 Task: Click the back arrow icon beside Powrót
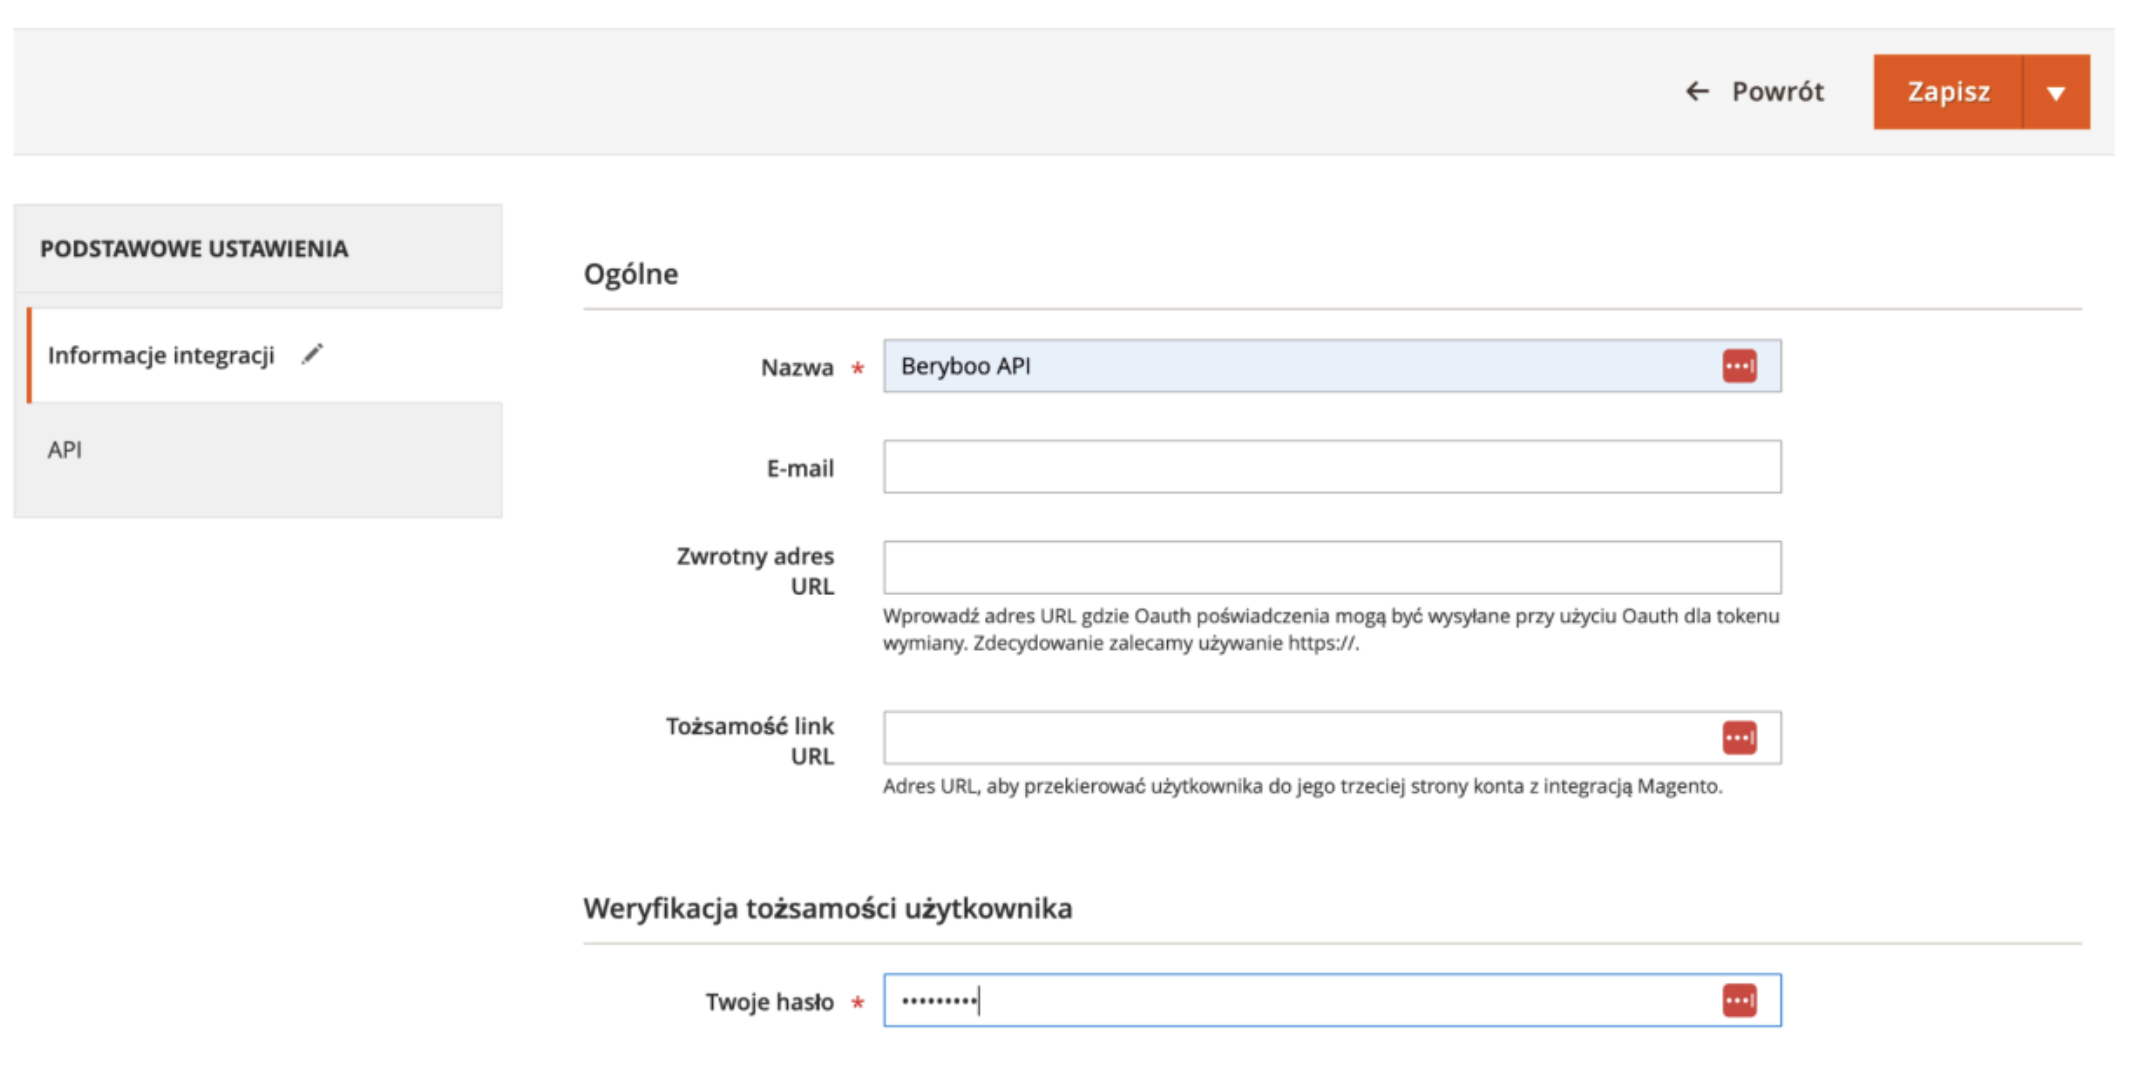tap(1697, 92)
